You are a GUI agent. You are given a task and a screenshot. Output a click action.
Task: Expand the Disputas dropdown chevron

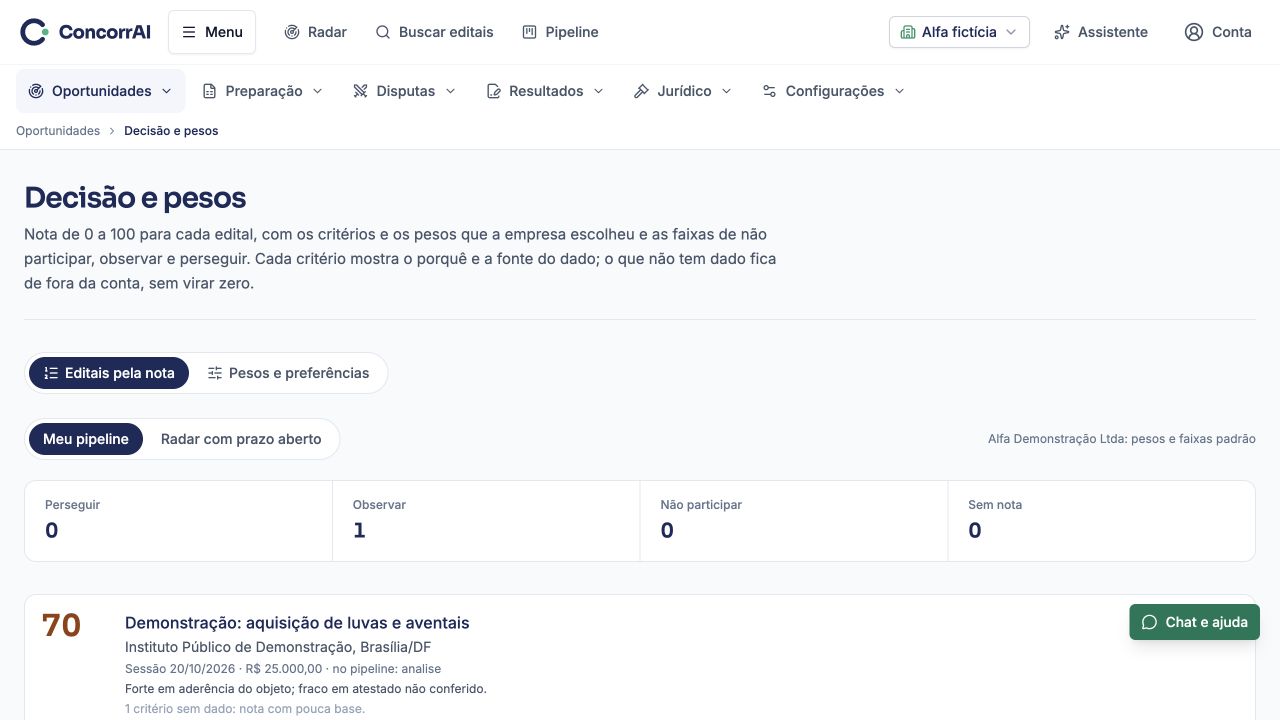450,91
